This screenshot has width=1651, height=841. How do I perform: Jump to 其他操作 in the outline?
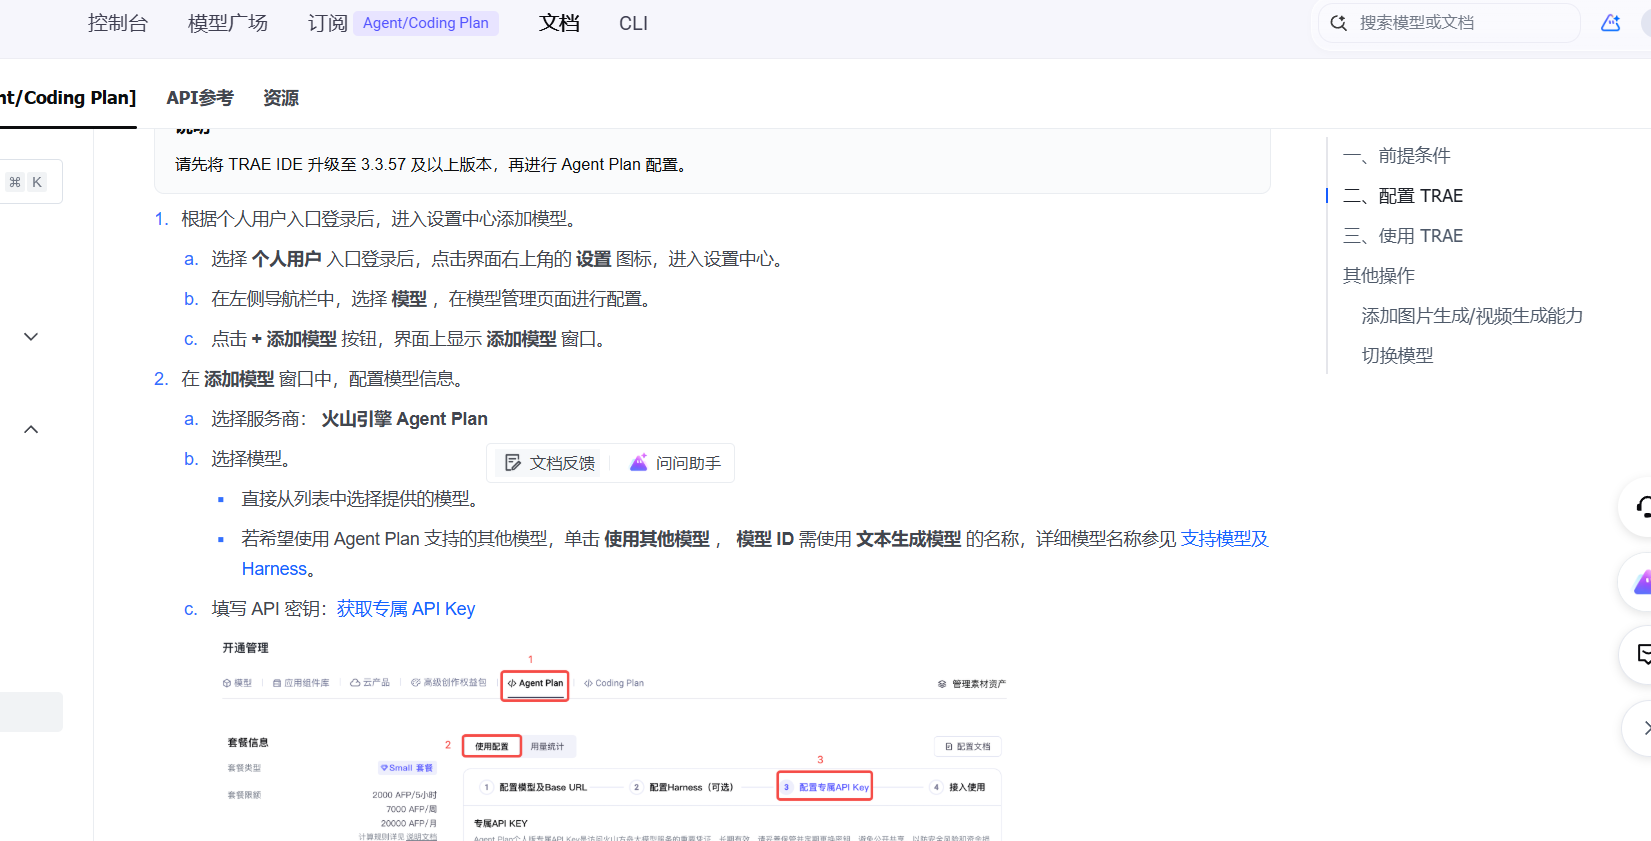pyautogui.click(x=1379, y=276)
